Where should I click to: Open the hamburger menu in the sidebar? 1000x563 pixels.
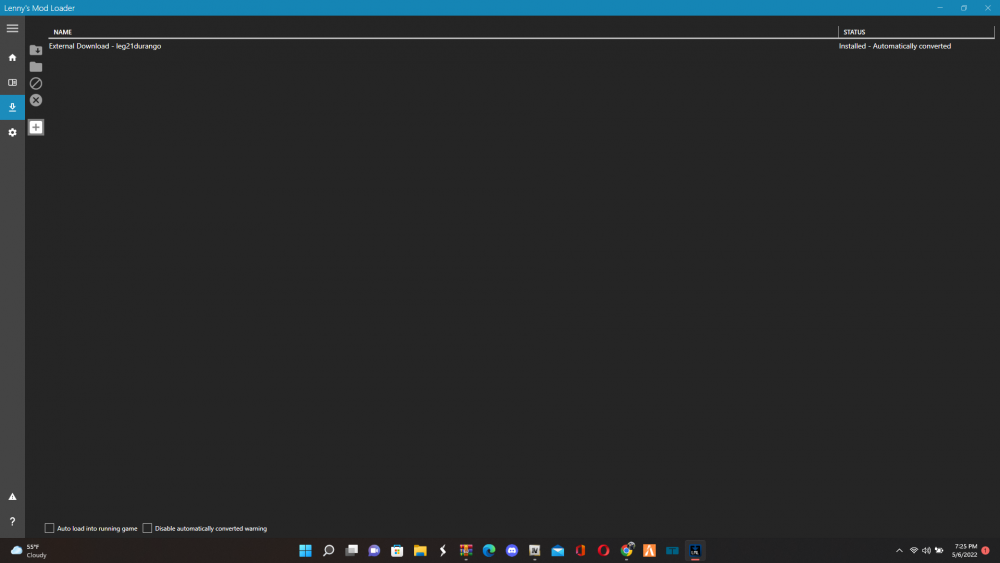pos(12,29)
